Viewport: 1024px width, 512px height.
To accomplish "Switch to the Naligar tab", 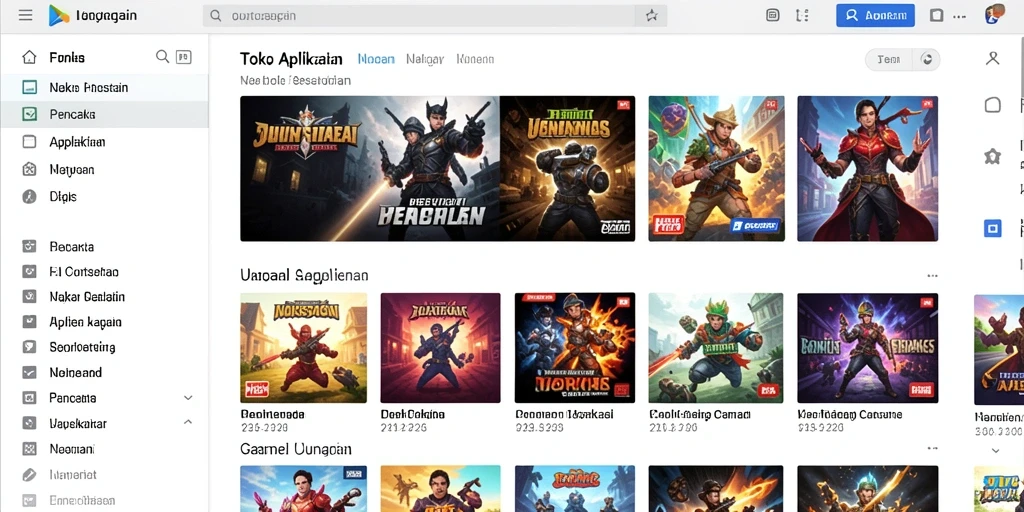I will 424,59.
